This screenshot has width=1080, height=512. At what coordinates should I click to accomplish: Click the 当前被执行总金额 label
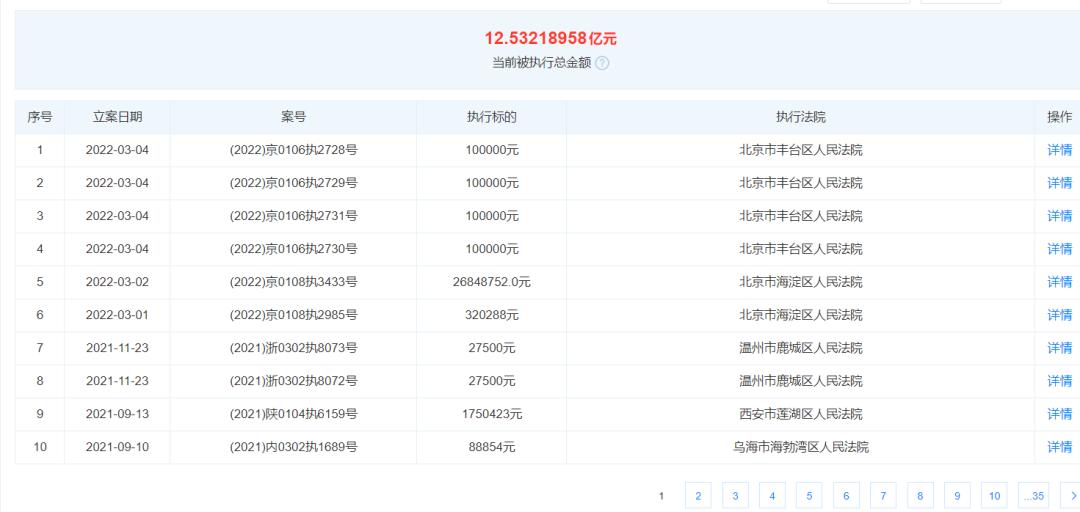pos(541,63)
